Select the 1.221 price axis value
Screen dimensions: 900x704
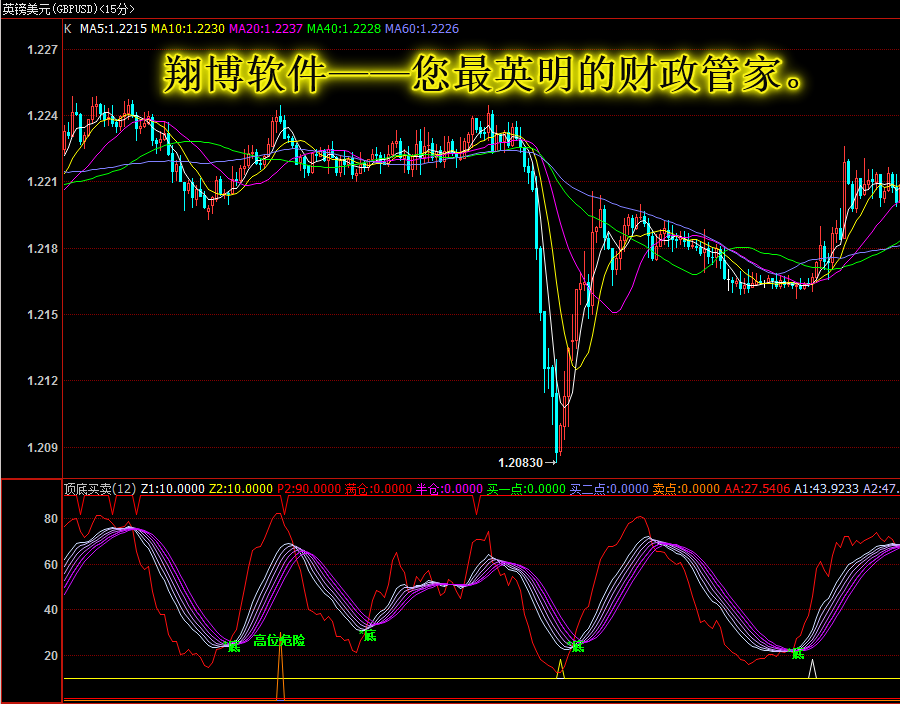click(42, 182)
